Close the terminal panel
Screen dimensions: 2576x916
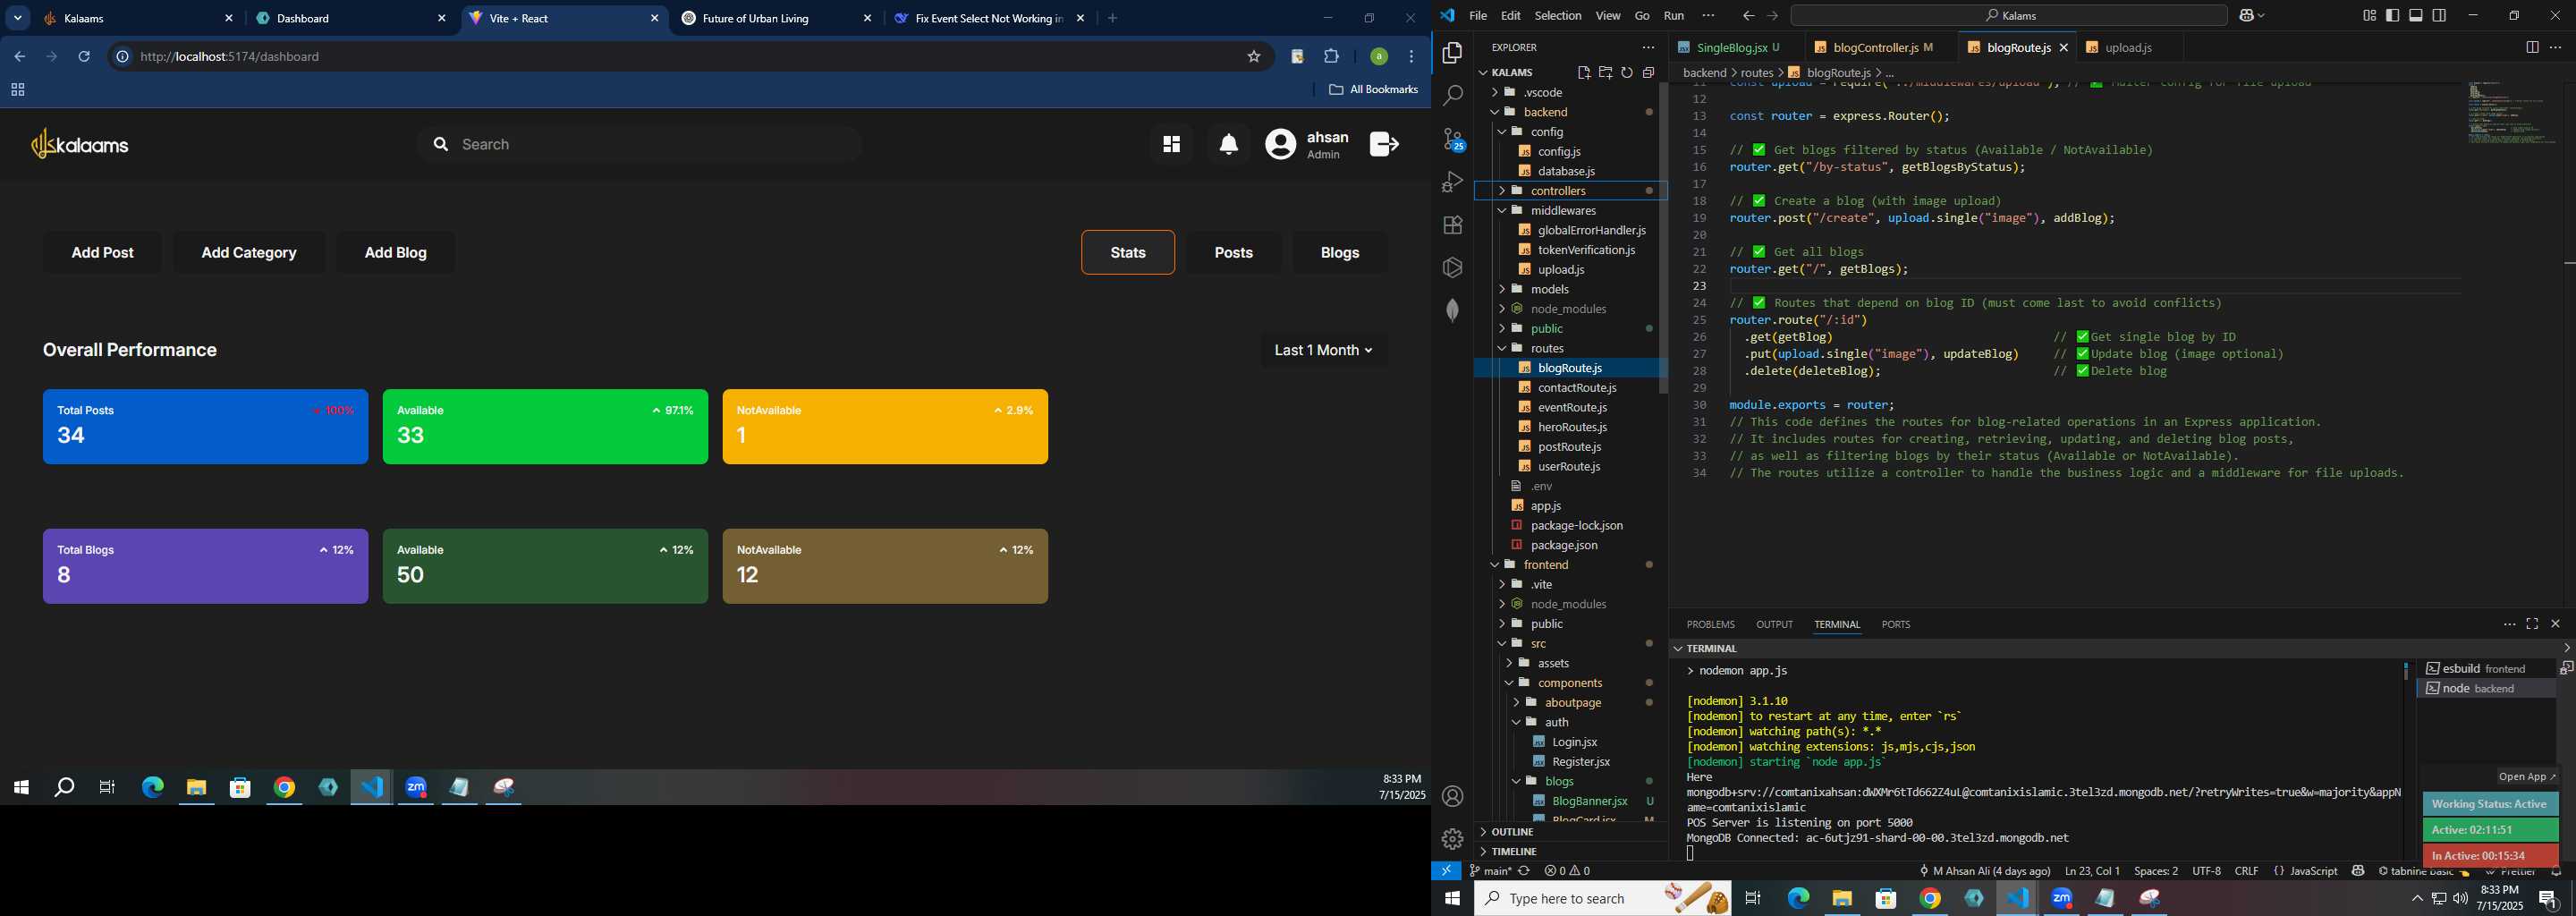coord(2555,624)
